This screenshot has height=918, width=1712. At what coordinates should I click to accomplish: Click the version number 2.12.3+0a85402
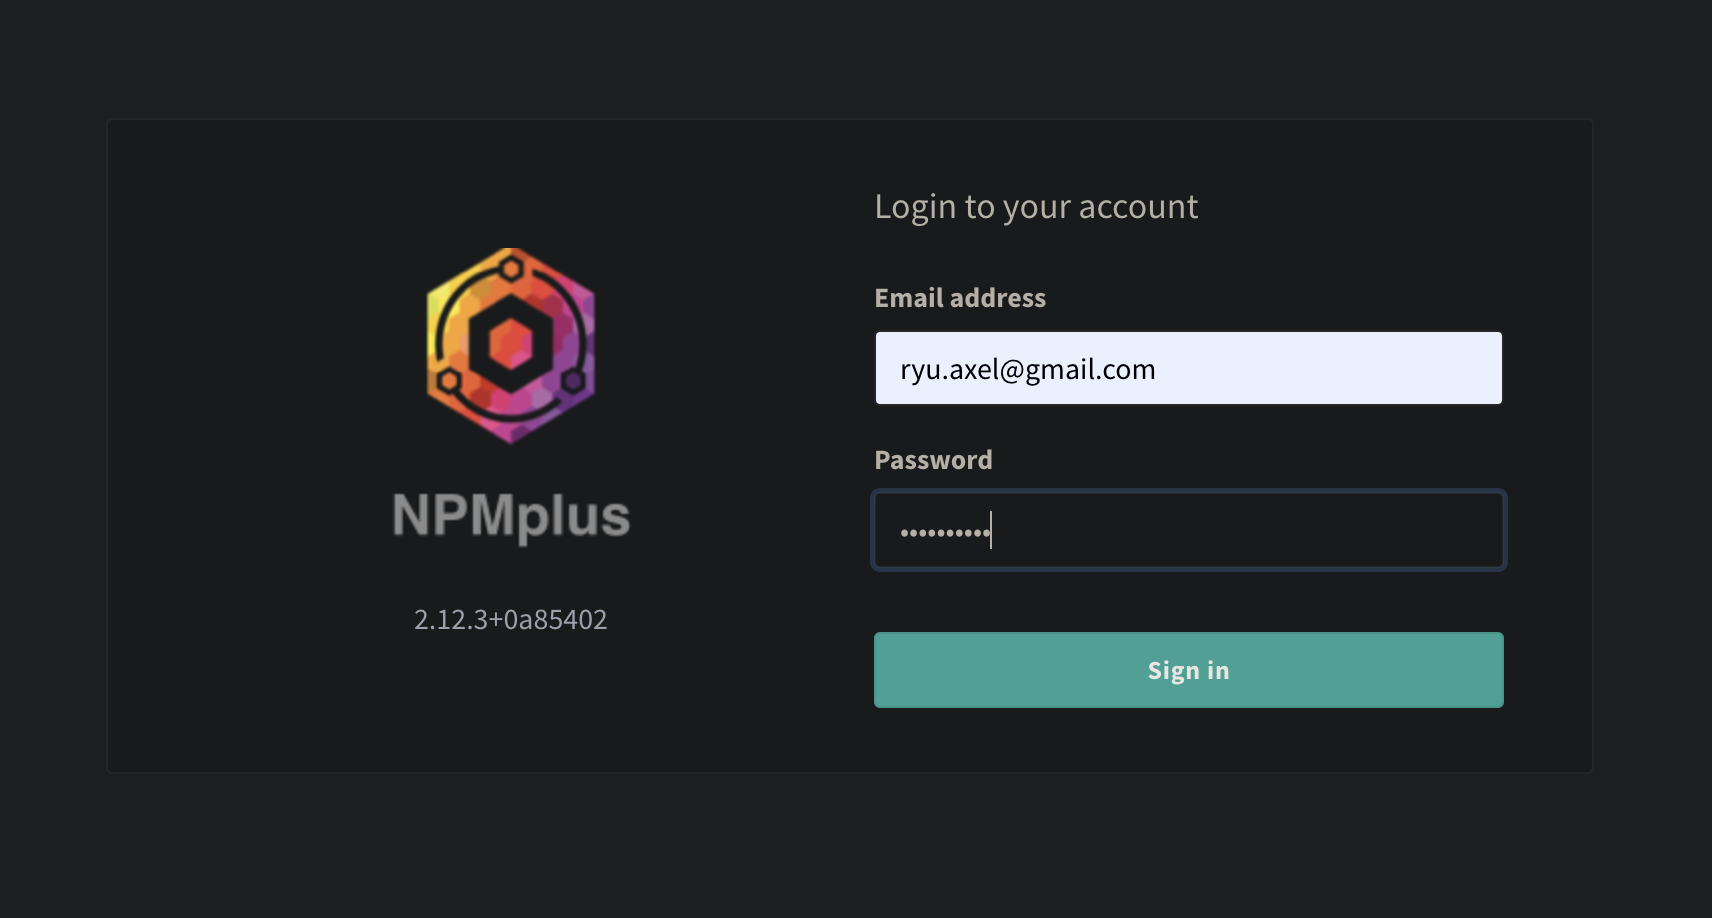pos(511,620)
